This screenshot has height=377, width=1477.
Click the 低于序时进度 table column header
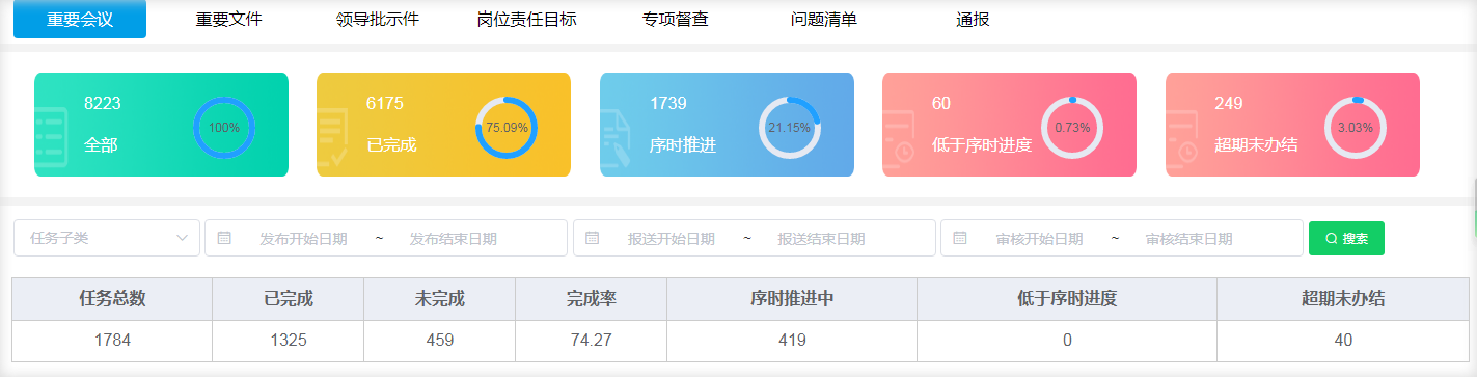tap(1067, 298)
